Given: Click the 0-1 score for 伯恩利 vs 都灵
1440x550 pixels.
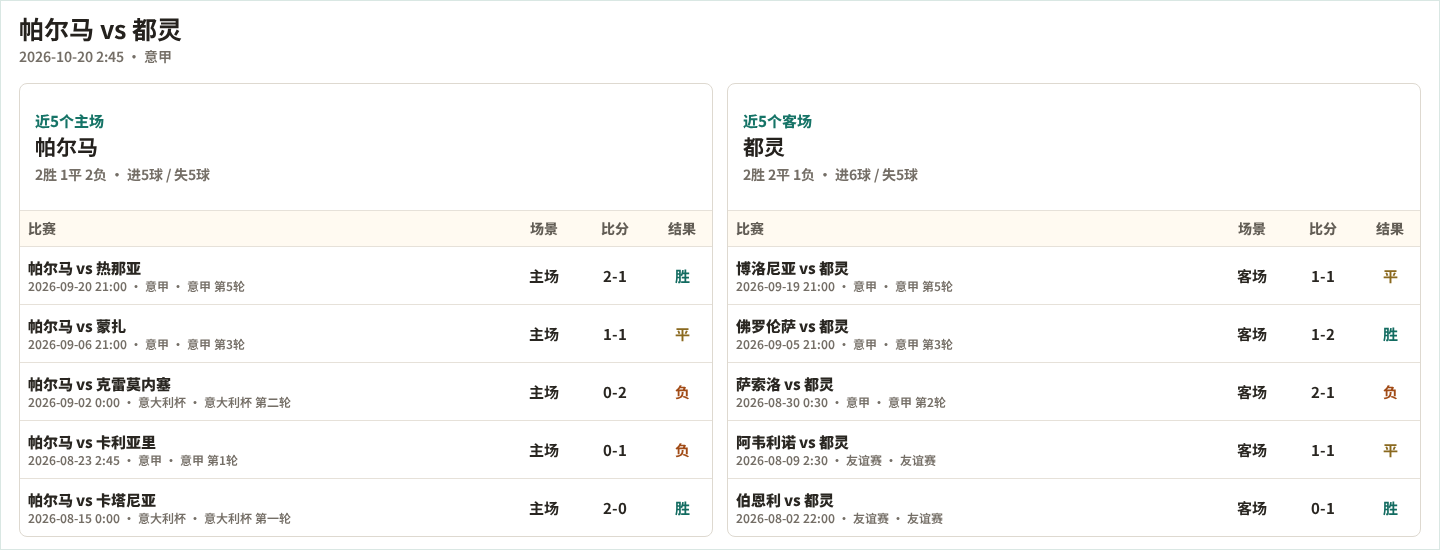Looking at the screenshot, I should [x=1323, y=508].
